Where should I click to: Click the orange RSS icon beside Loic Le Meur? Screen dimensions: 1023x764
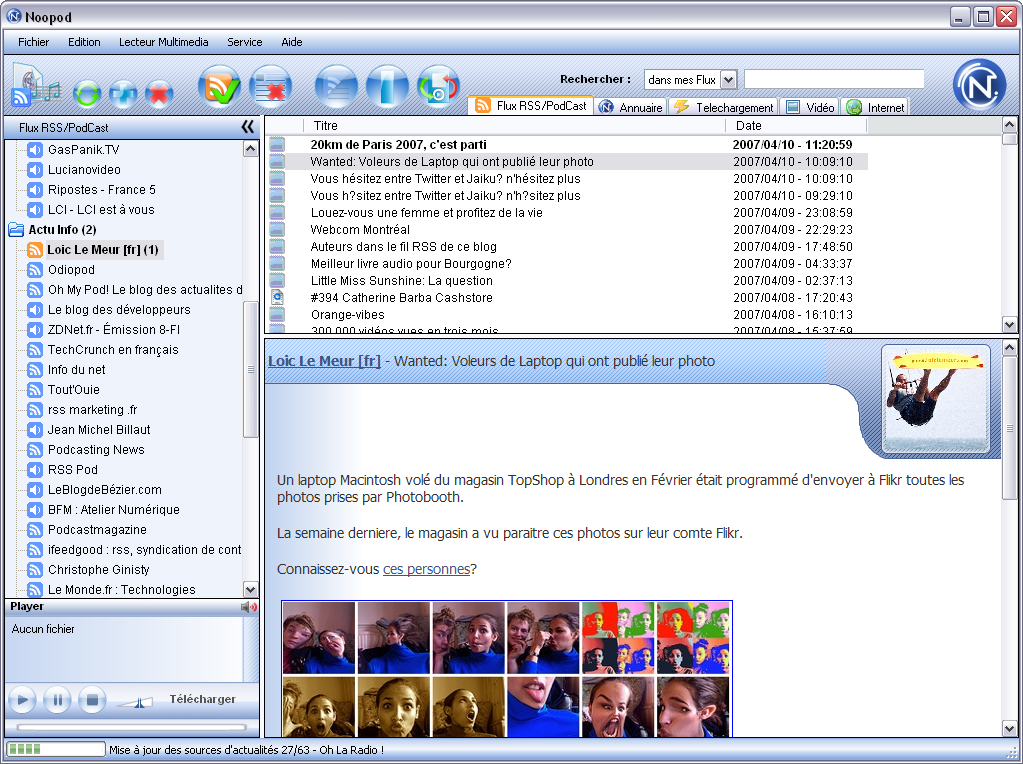pyautogui.click(x=35, y=250)
